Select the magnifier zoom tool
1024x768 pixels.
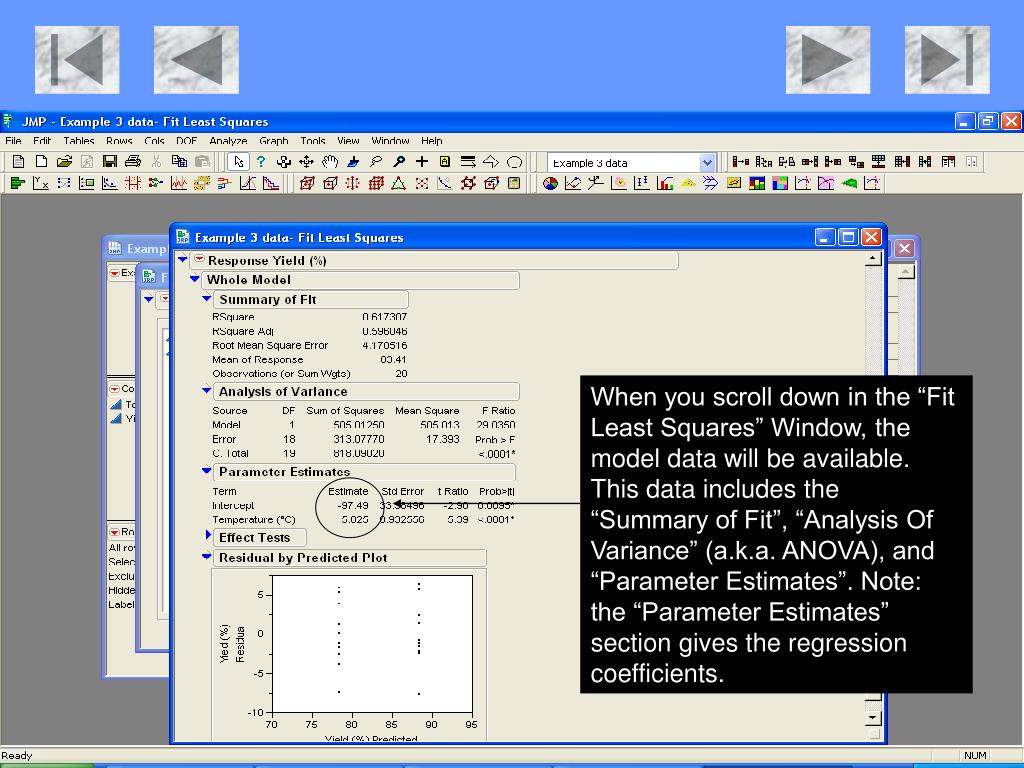(x=398, y=162)
